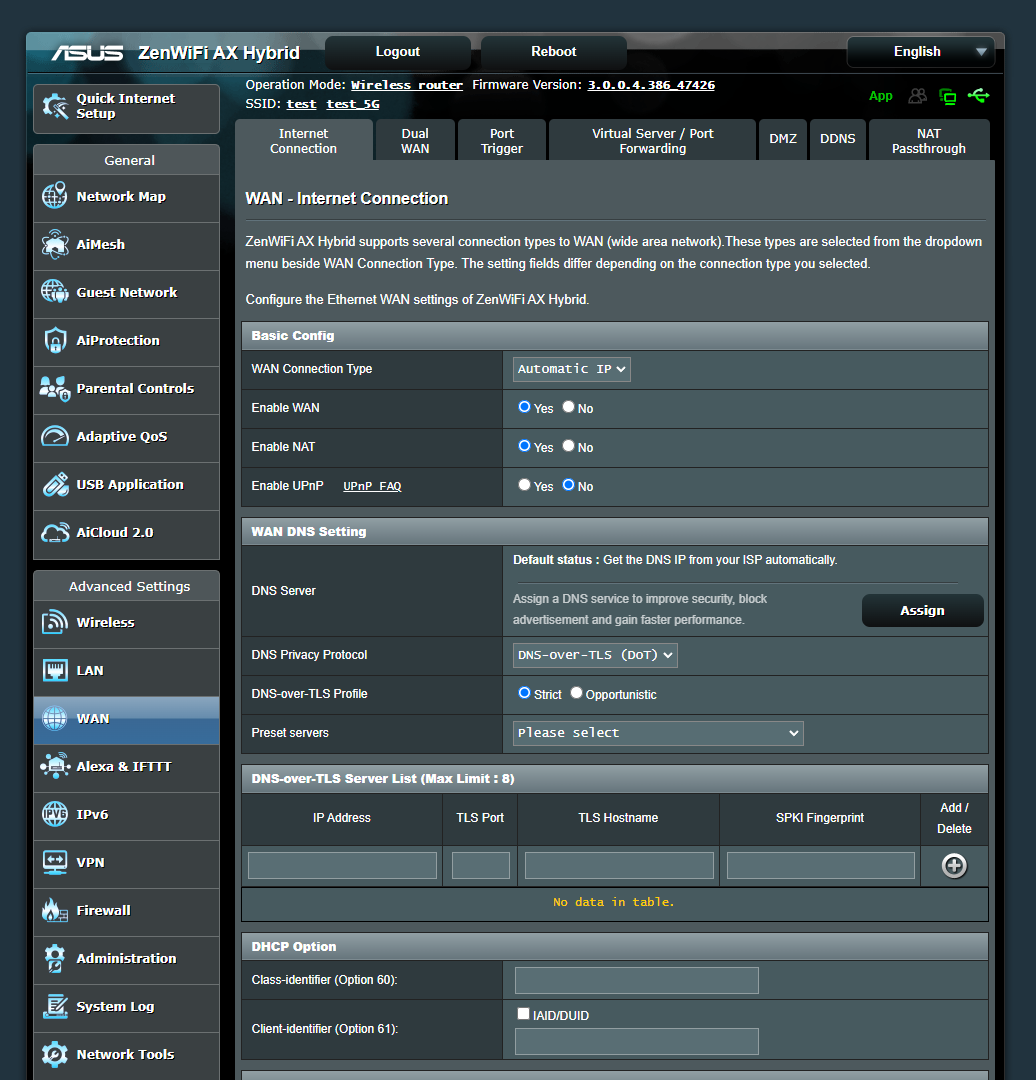The height and width of the screenshot is (1080, 1036).
Task: Click the network clients icon in header
Action: pyautogui.click(x=917, y=96)
